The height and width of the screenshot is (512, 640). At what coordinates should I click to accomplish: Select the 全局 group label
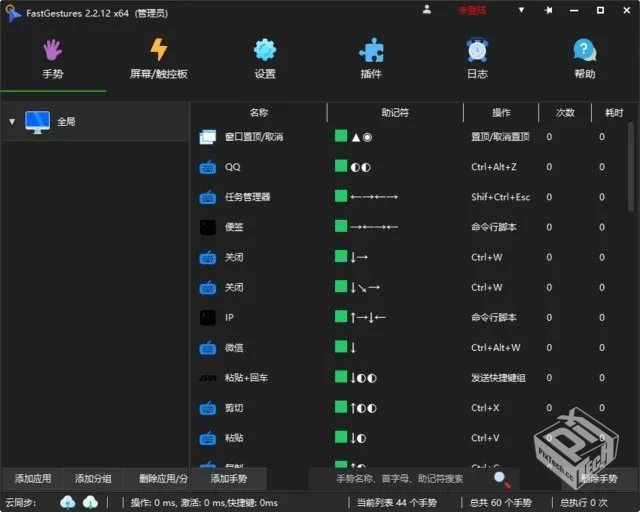(x=66, y=122)
